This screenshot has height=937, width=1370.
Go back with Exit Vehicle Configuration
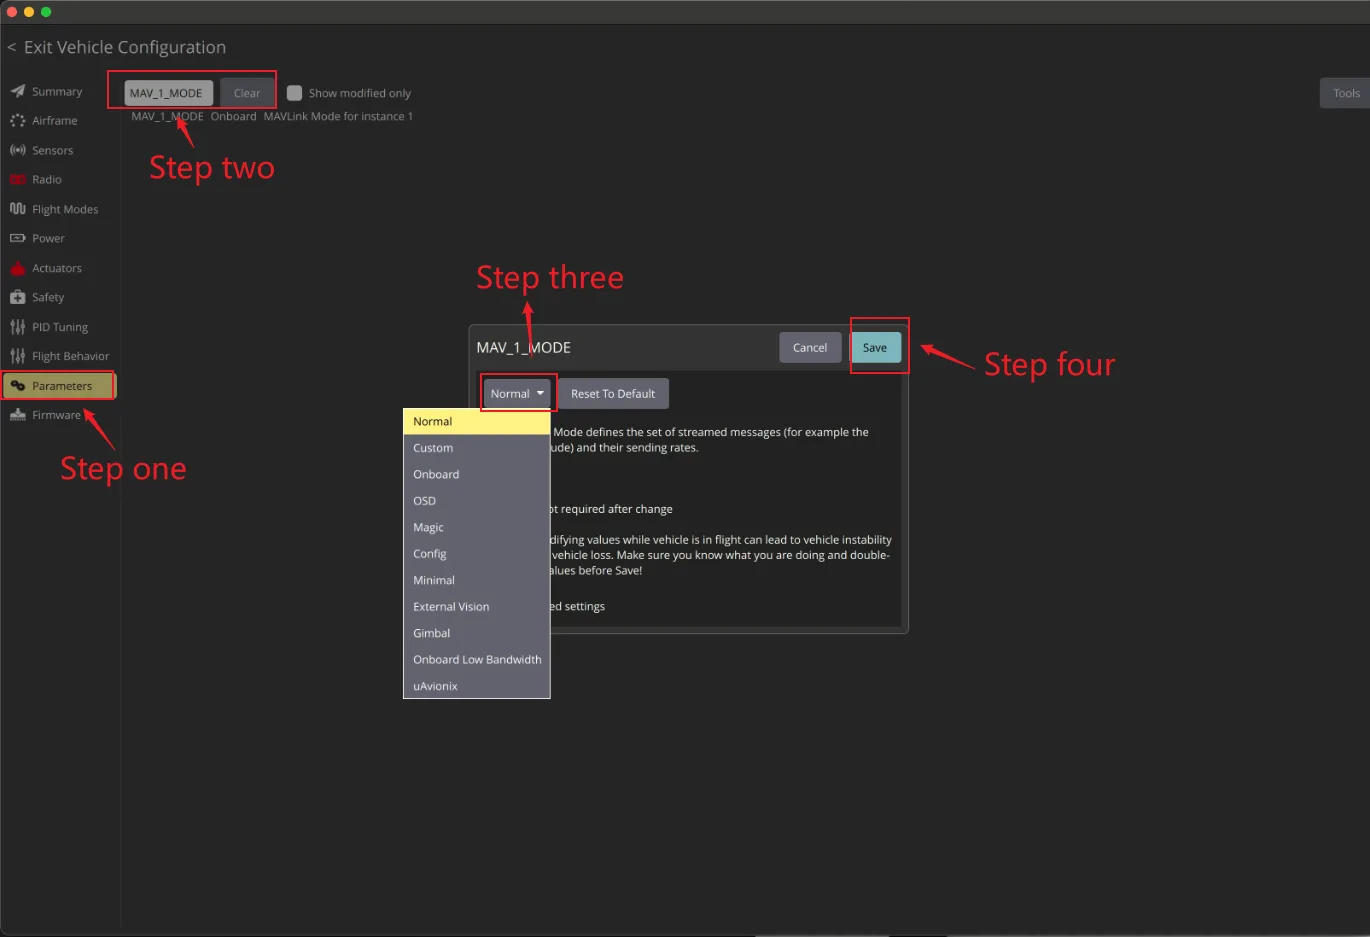[x=116, y=47]
